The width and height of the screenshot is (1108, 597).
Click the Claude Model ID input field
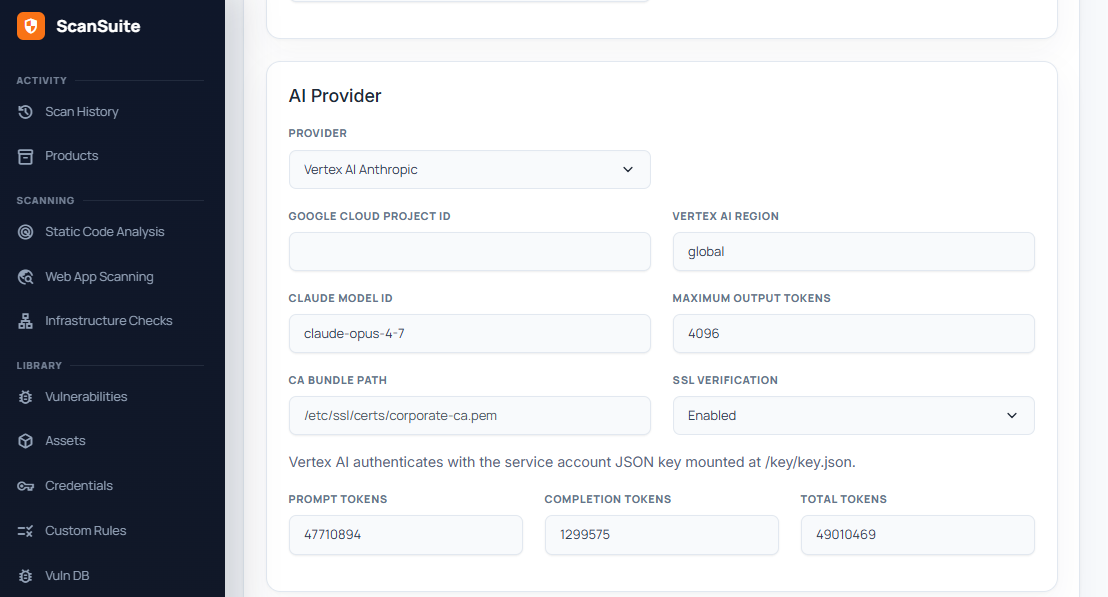(469, 333)
